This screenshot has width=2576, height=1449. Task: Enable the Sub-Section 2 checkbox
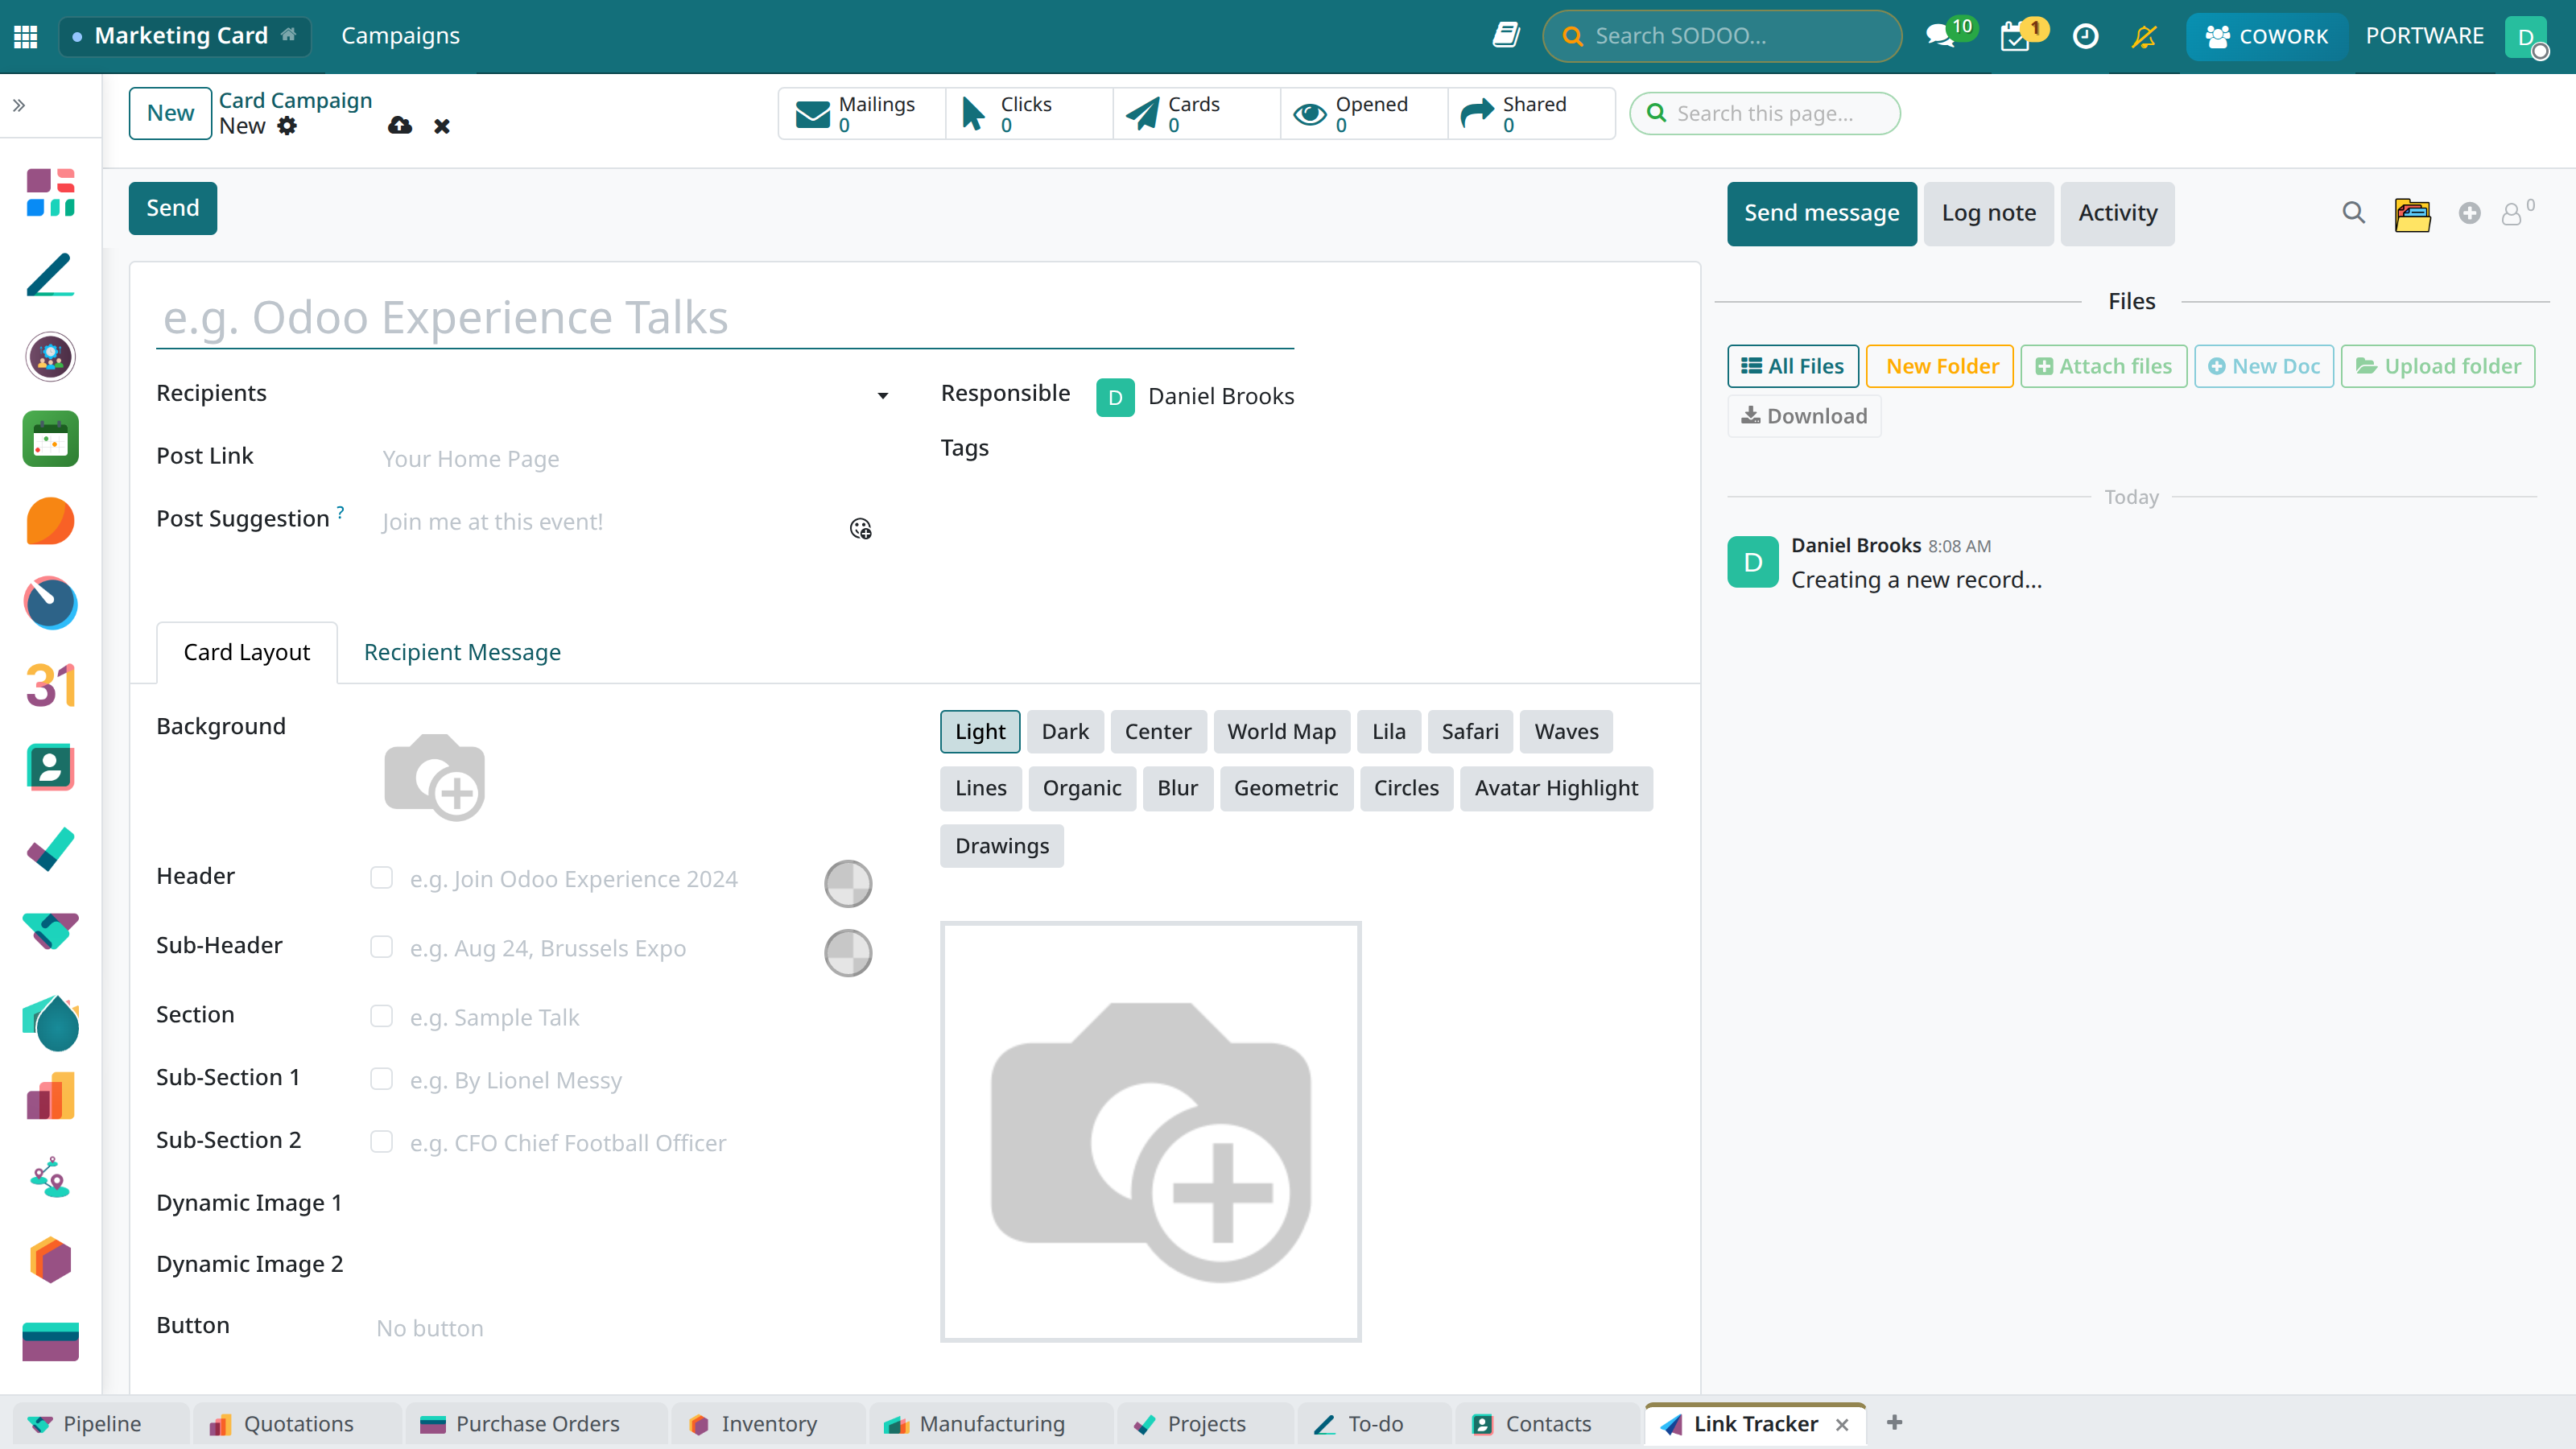click(x=381, y=1141)
